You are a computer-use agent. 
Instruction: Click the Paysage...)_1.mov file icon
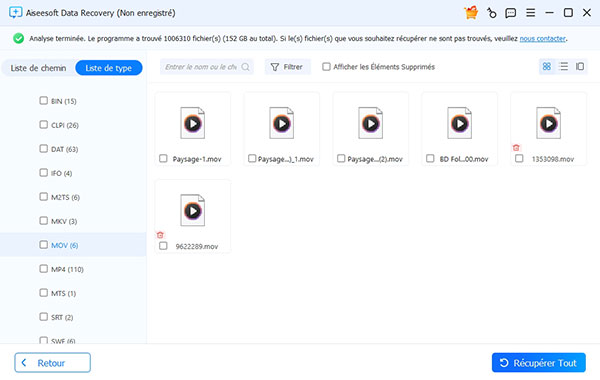pos(282,123)
